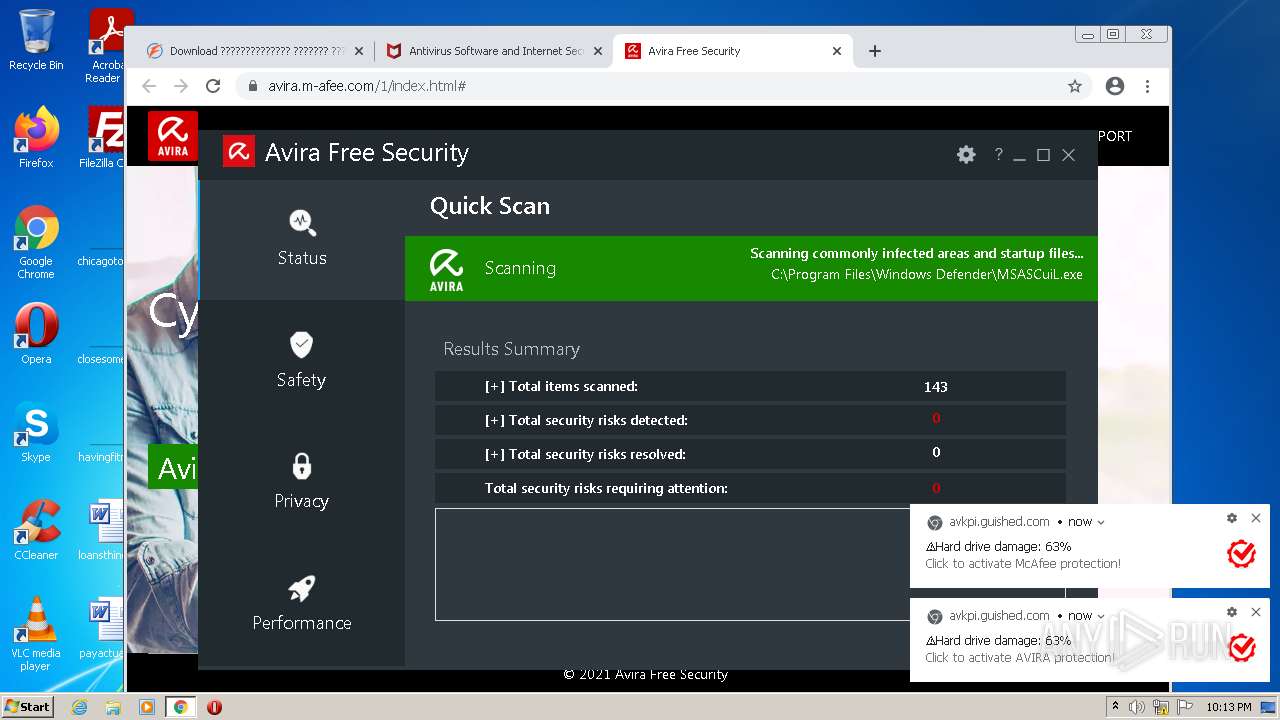Viewport: 1280px width, 720px height.
Task: Open the Google Chrome desktop shortcut
Action: [x=36, y=243]
